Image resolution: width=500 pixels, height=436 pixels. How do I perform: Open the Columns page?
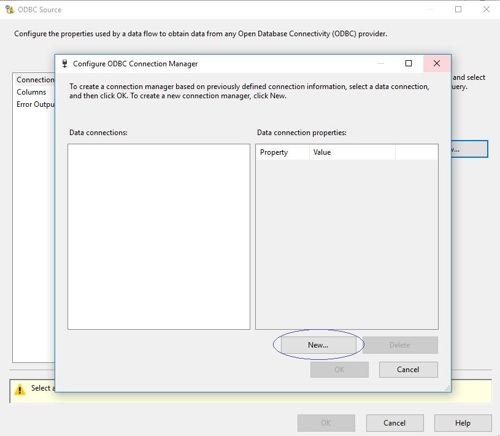click(31, 92)
